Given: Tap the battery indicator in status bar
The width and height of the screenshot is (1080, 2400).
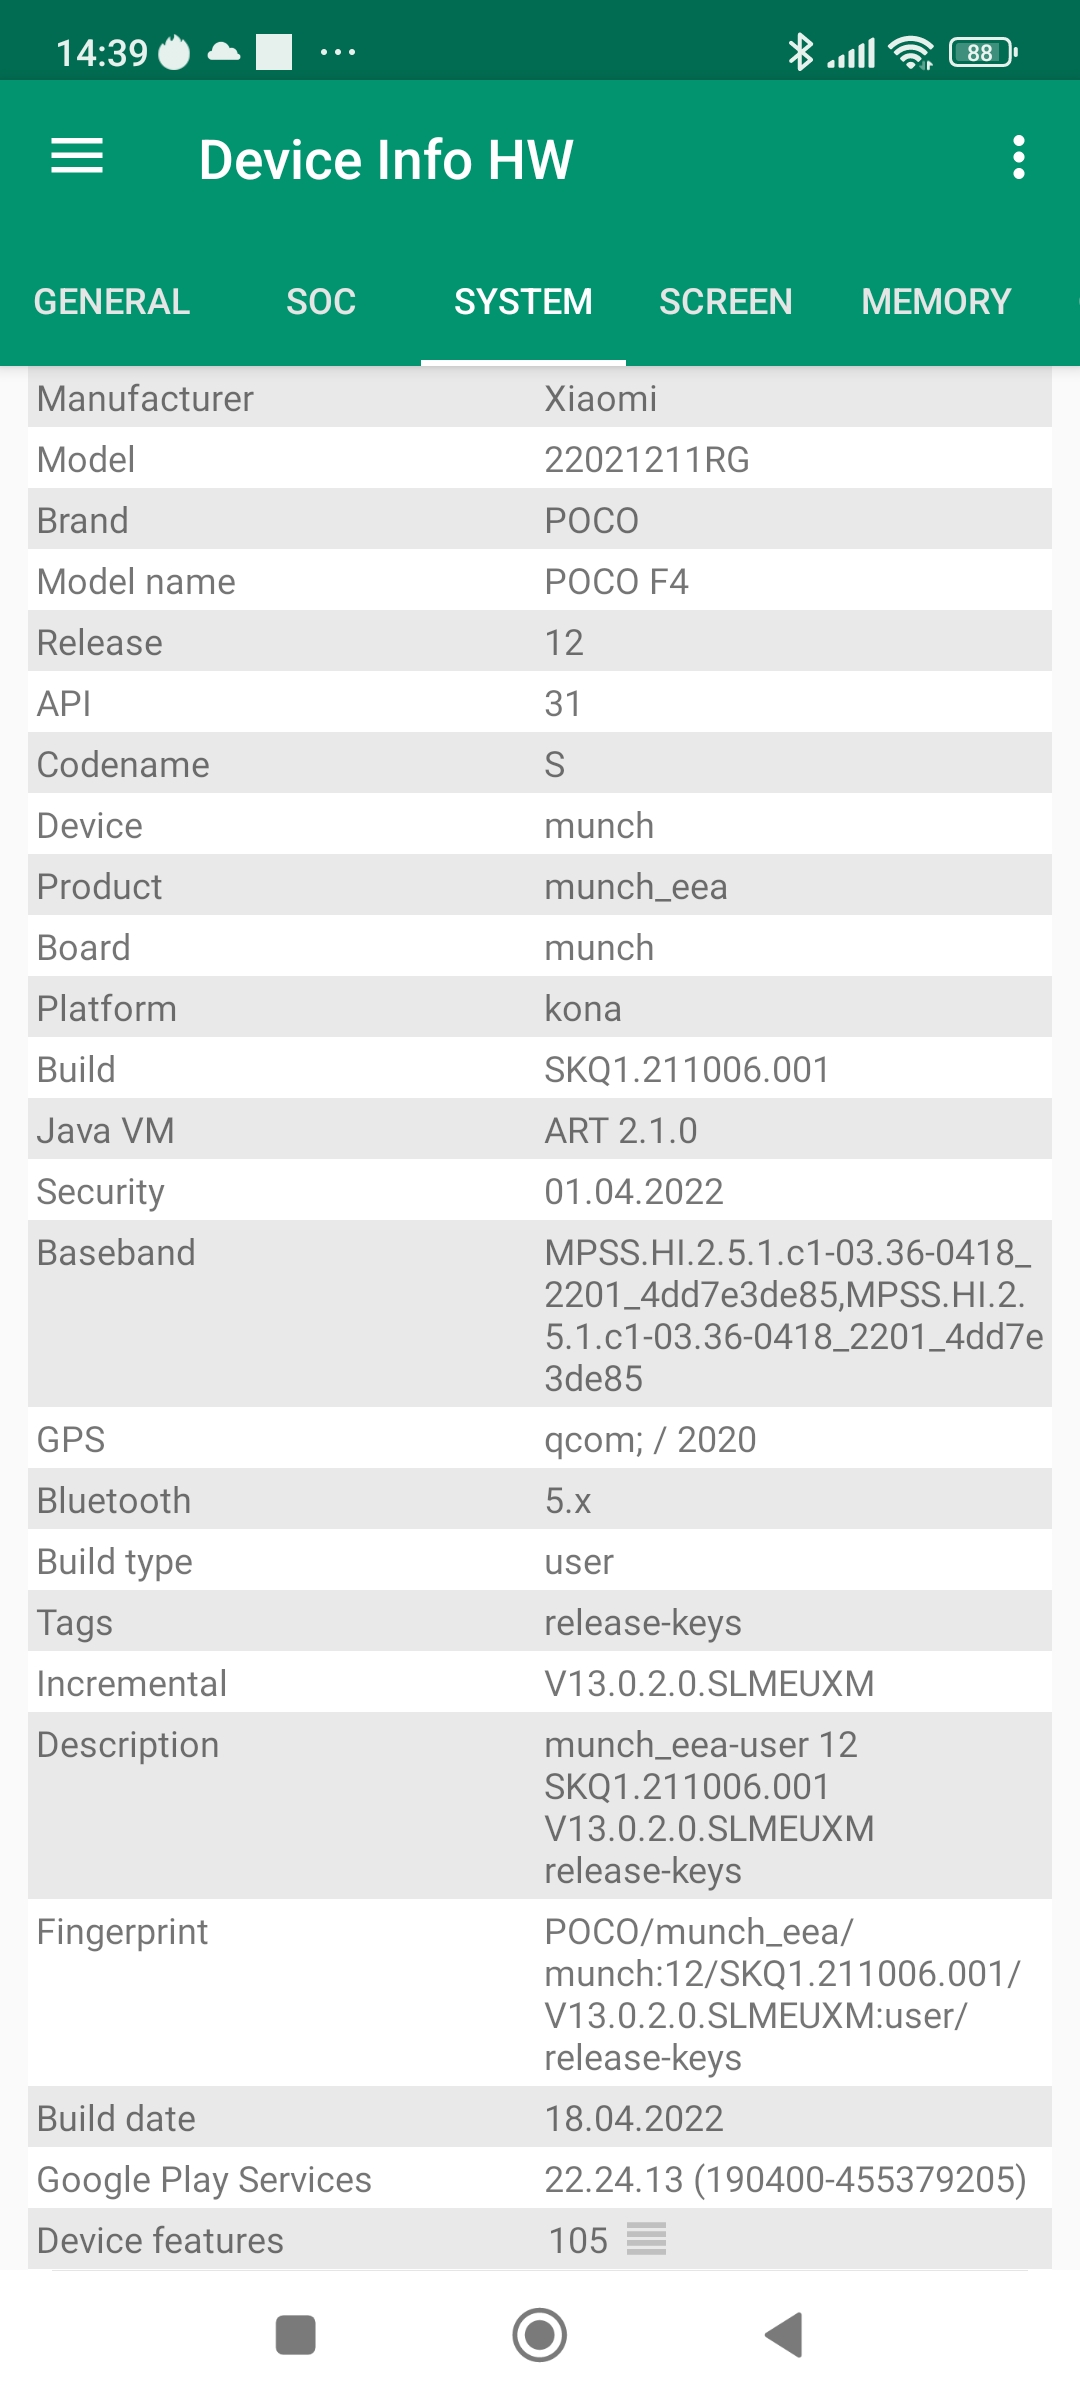Looking at the screenshot, I should pos(983,52).
